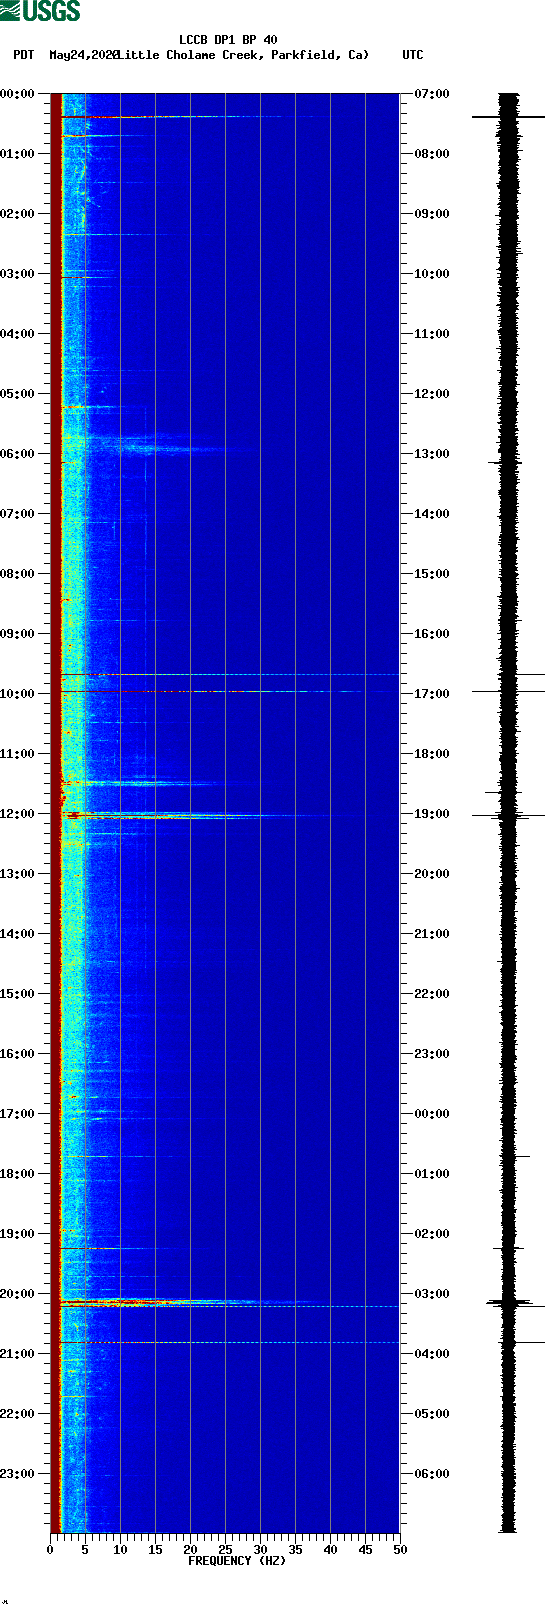Image resolution: width=552 pixels, height=1613 pixels.
Task: Click the '06:00' PDT time label
Action: click(x=18, y=454)
